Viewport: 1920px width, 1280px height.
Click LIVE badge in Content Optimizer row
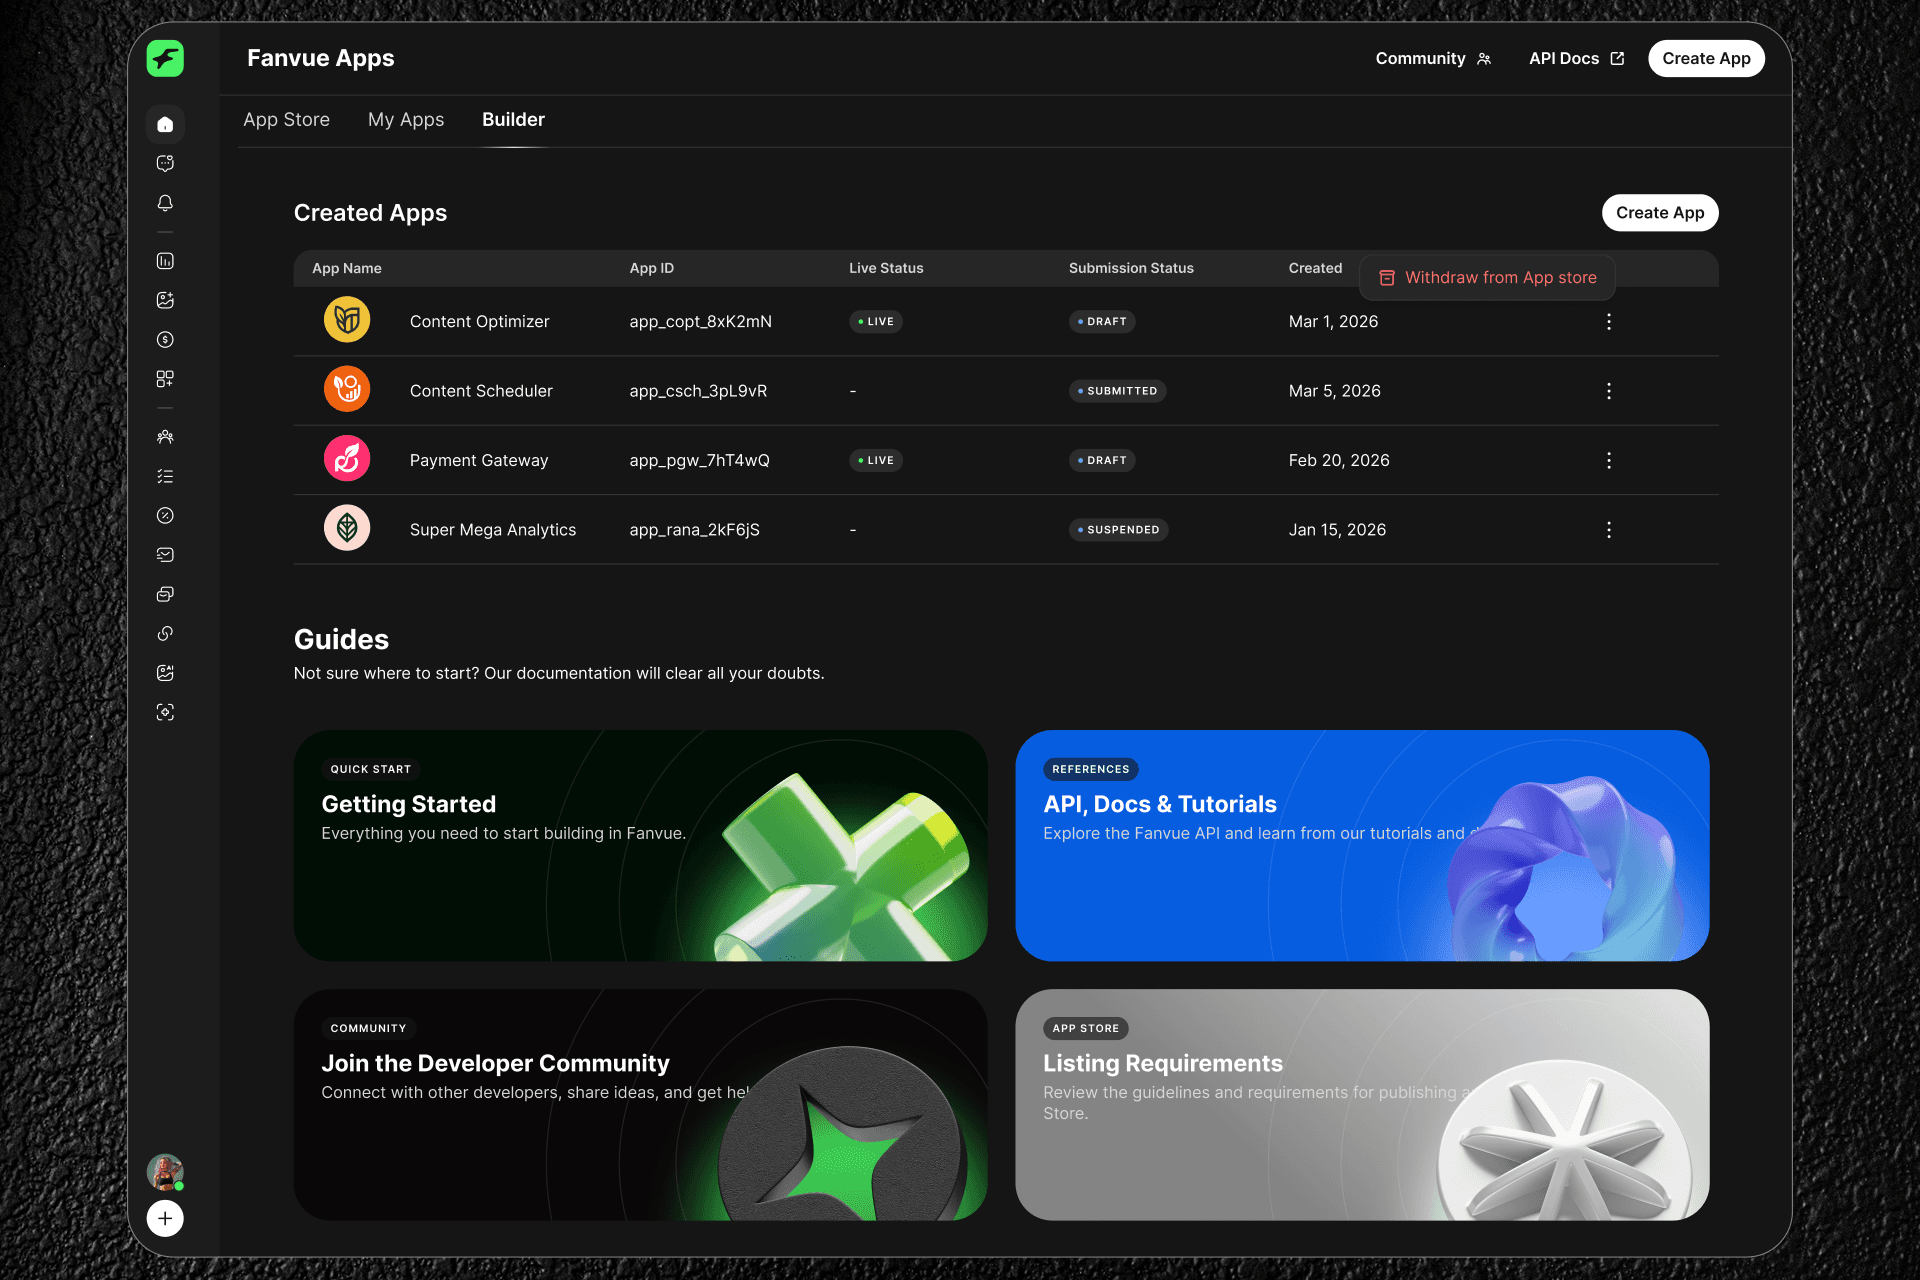pyautogui.click(x=876, y=322)
